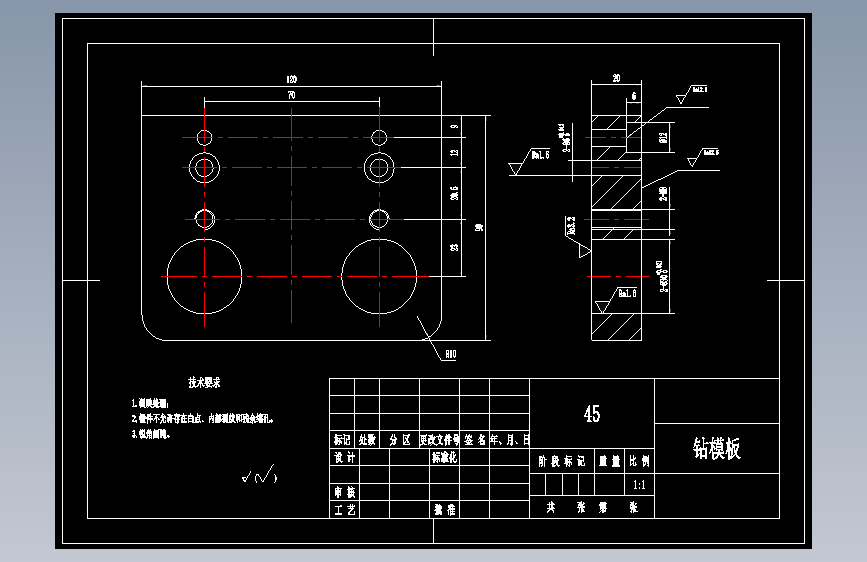This screenshot has height=562, width=867.
Task: Select the Ra1.6 roughness symbol left of section view
Action: pos(530,162)
